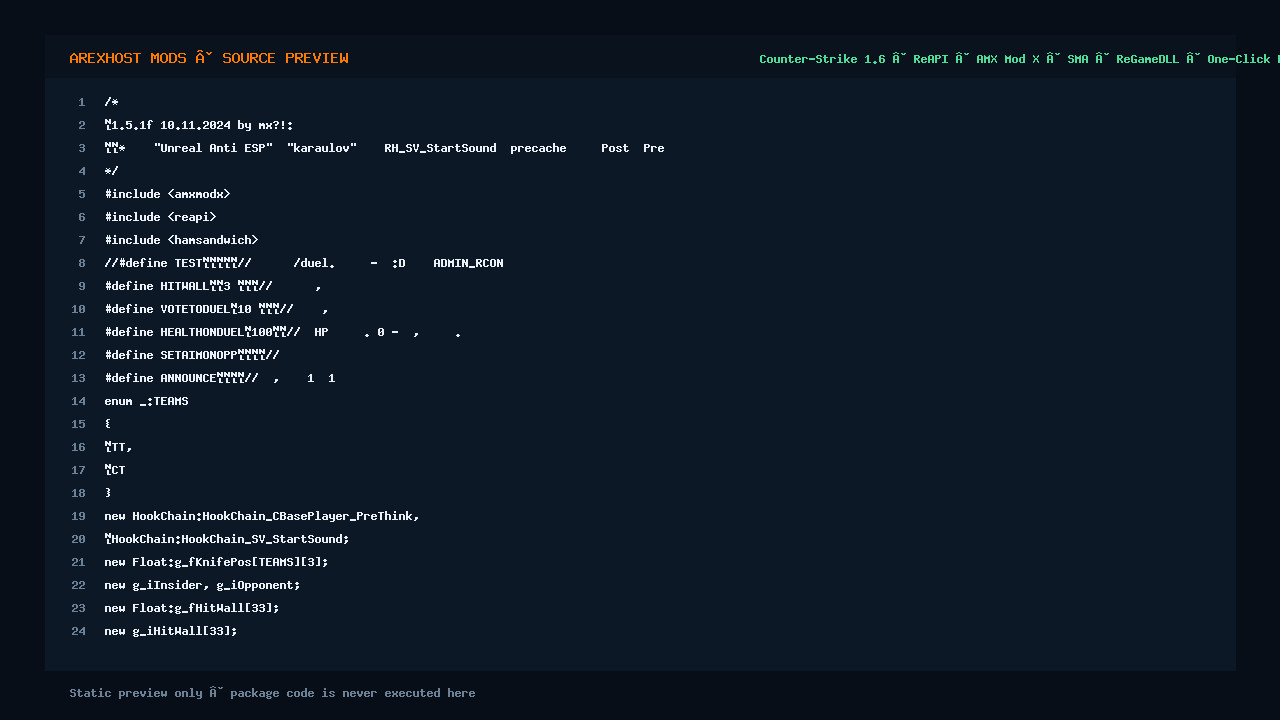Select line number 24 in gutter
The height and width of the screenshot is (720, 1280).
point(79,631)
